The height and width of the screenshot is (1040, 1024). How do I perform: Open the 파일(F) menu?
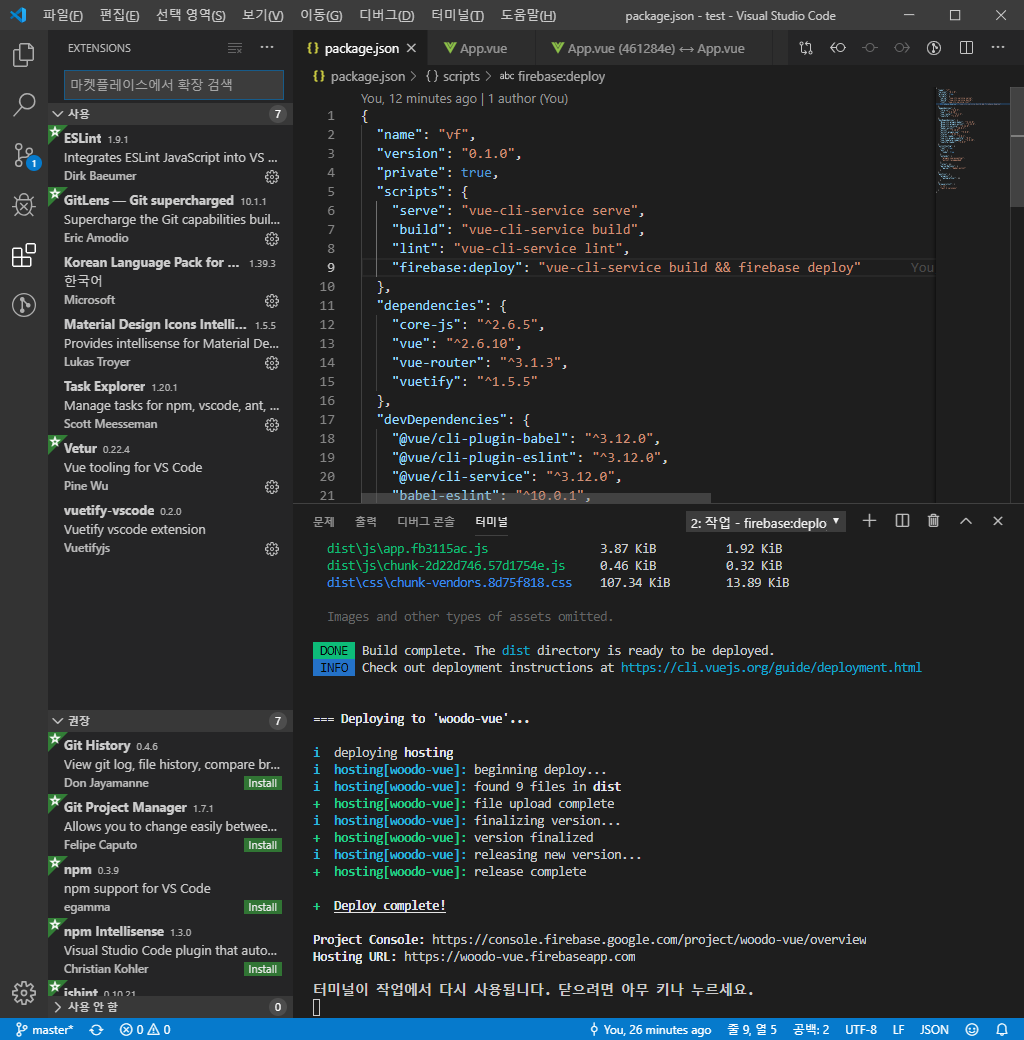[x=63, y=15]
